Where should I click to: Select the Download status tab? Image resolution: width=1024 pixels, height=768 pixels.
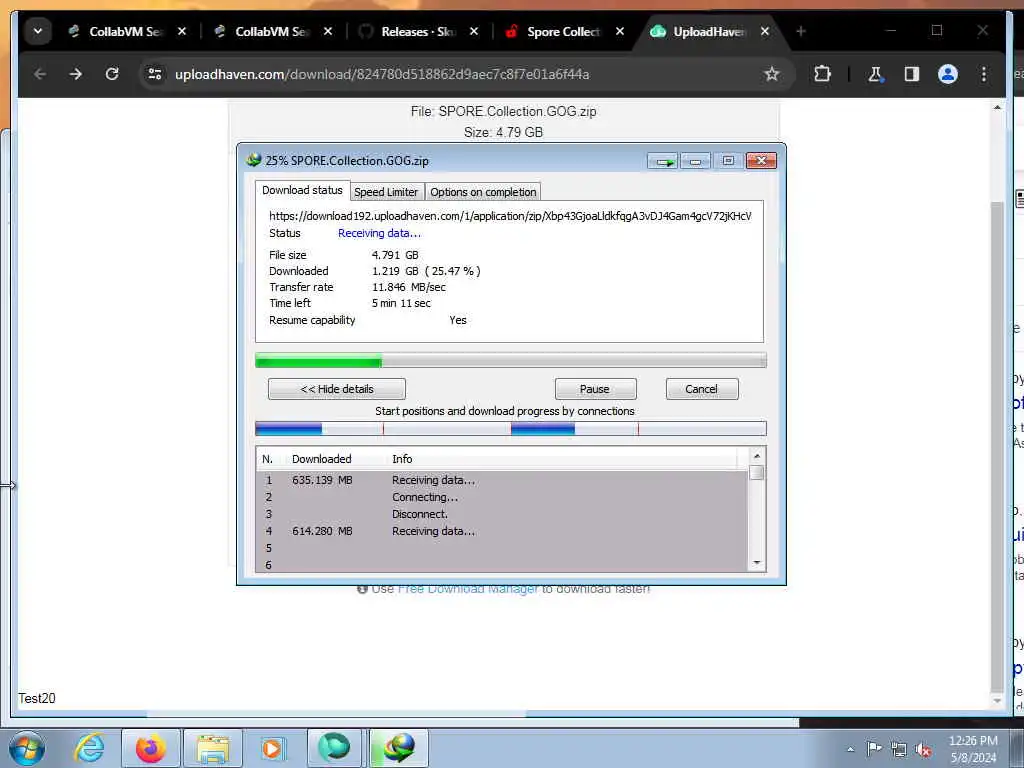click(x=302, y=190)
